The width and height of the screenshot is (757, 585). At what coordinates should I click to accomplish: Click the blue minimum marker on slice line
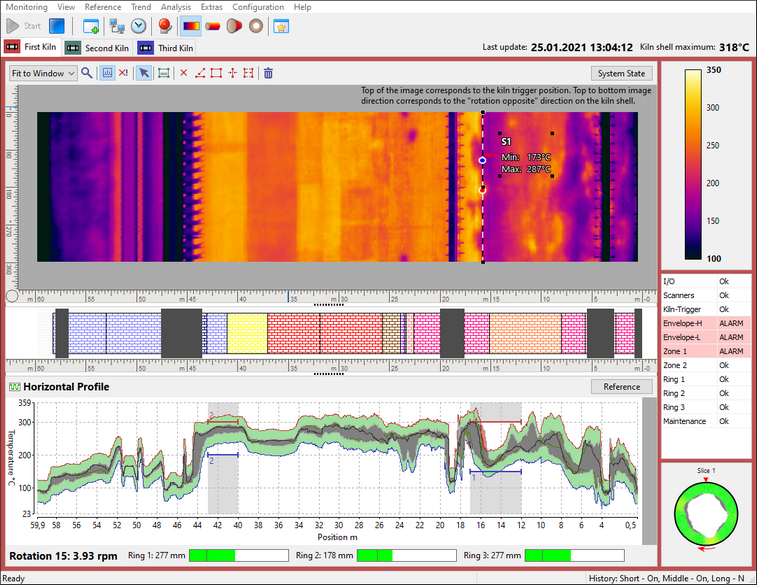point(482,160)
